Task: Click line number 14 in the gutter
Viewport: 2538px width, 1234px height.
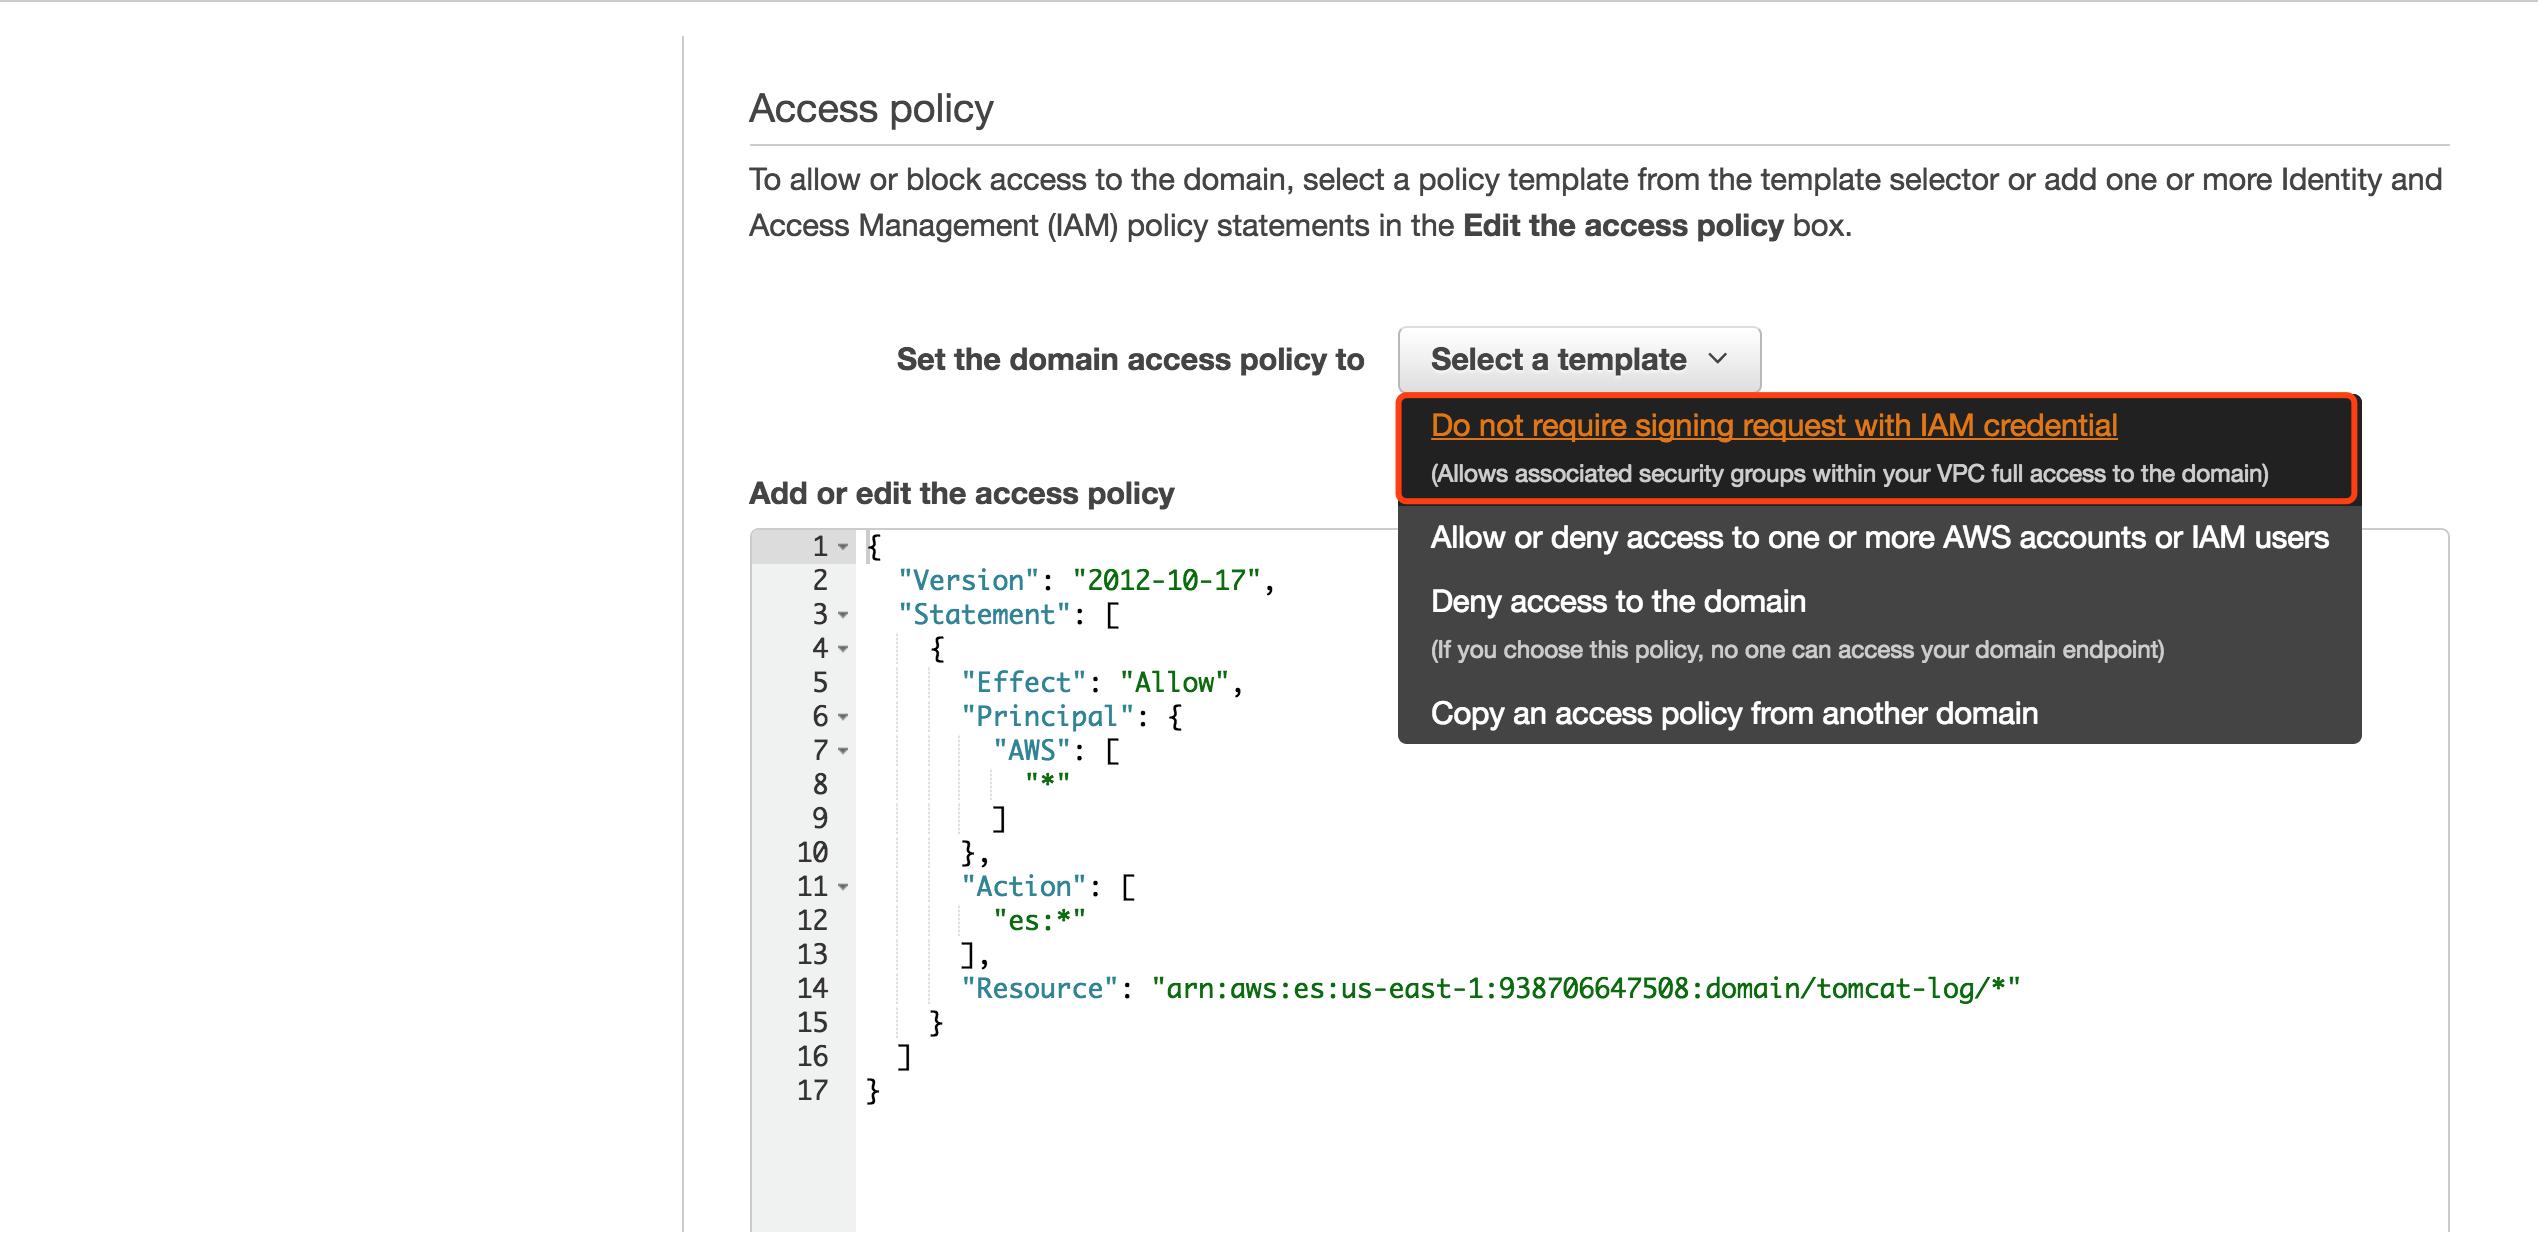Action: pos(812,989)
